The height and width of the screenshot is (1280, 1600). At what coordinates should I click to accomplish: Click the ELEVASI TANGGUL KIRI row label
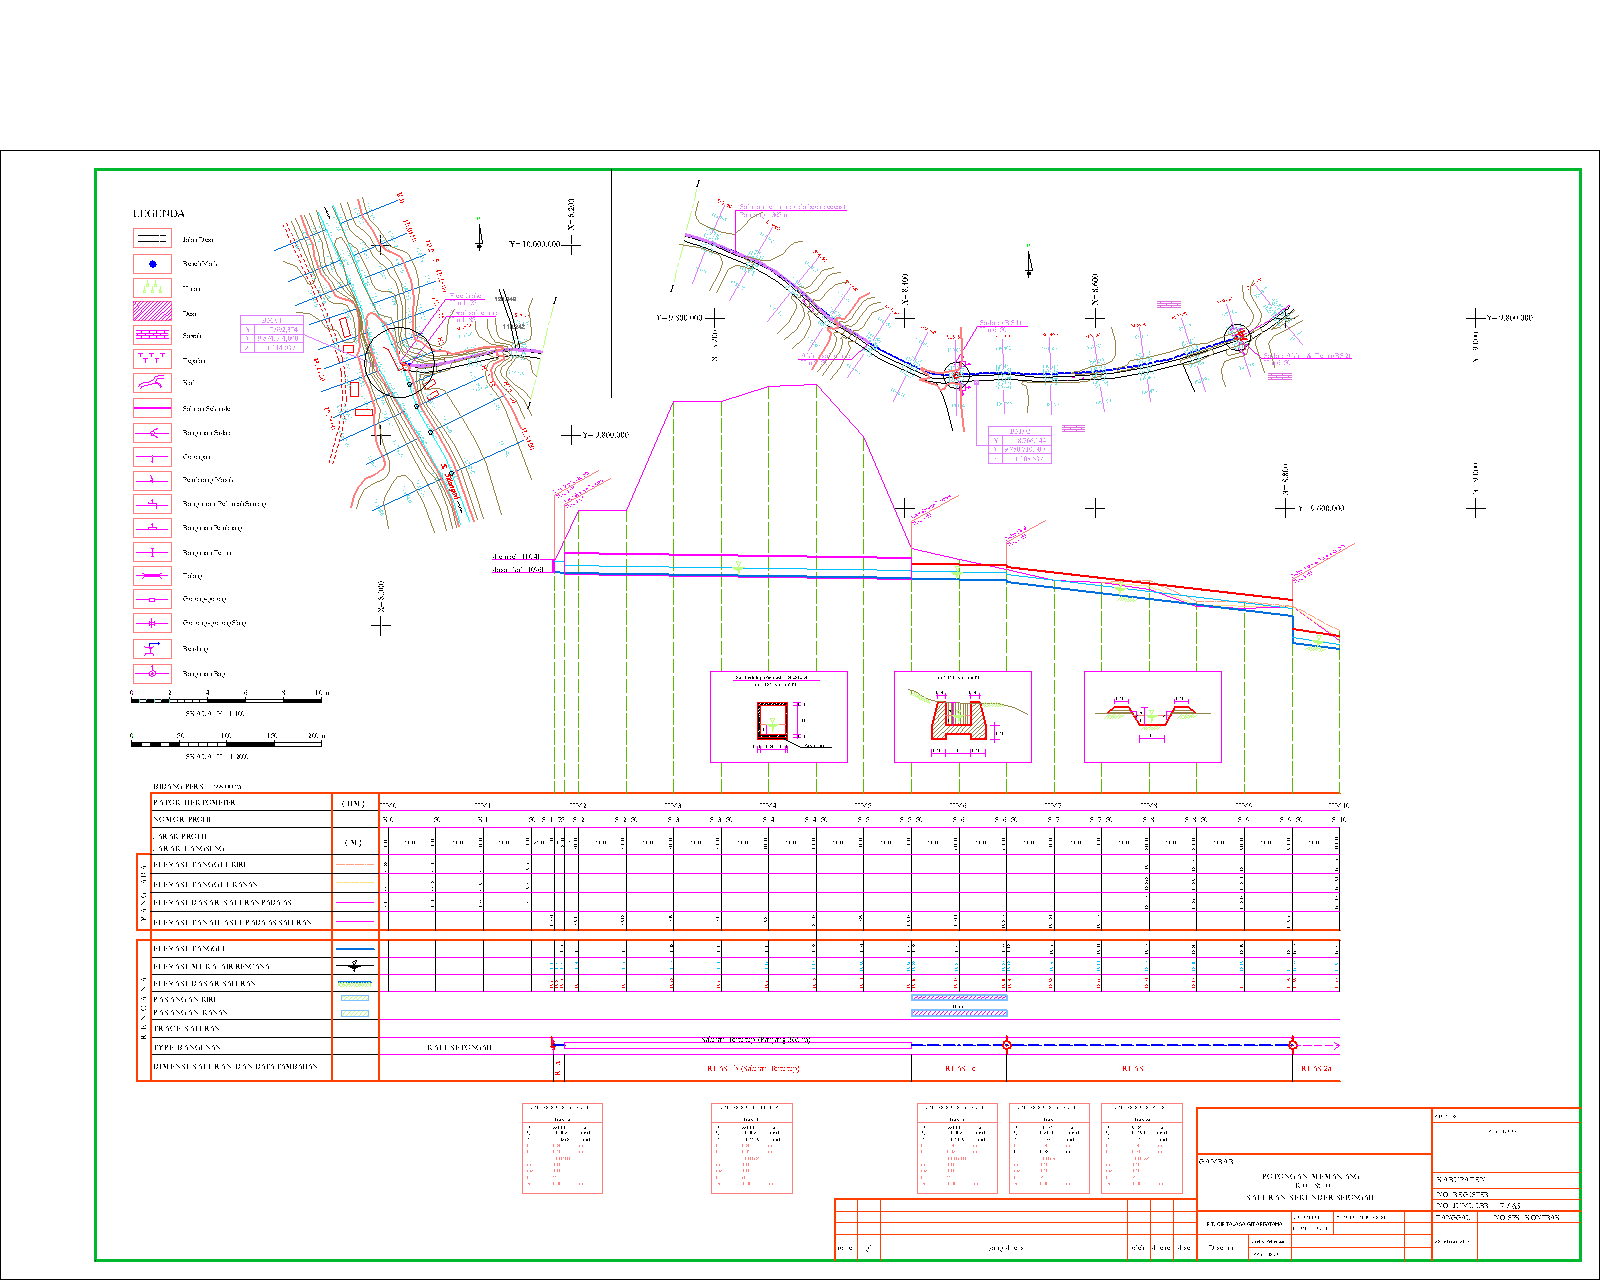coord(199,864)
